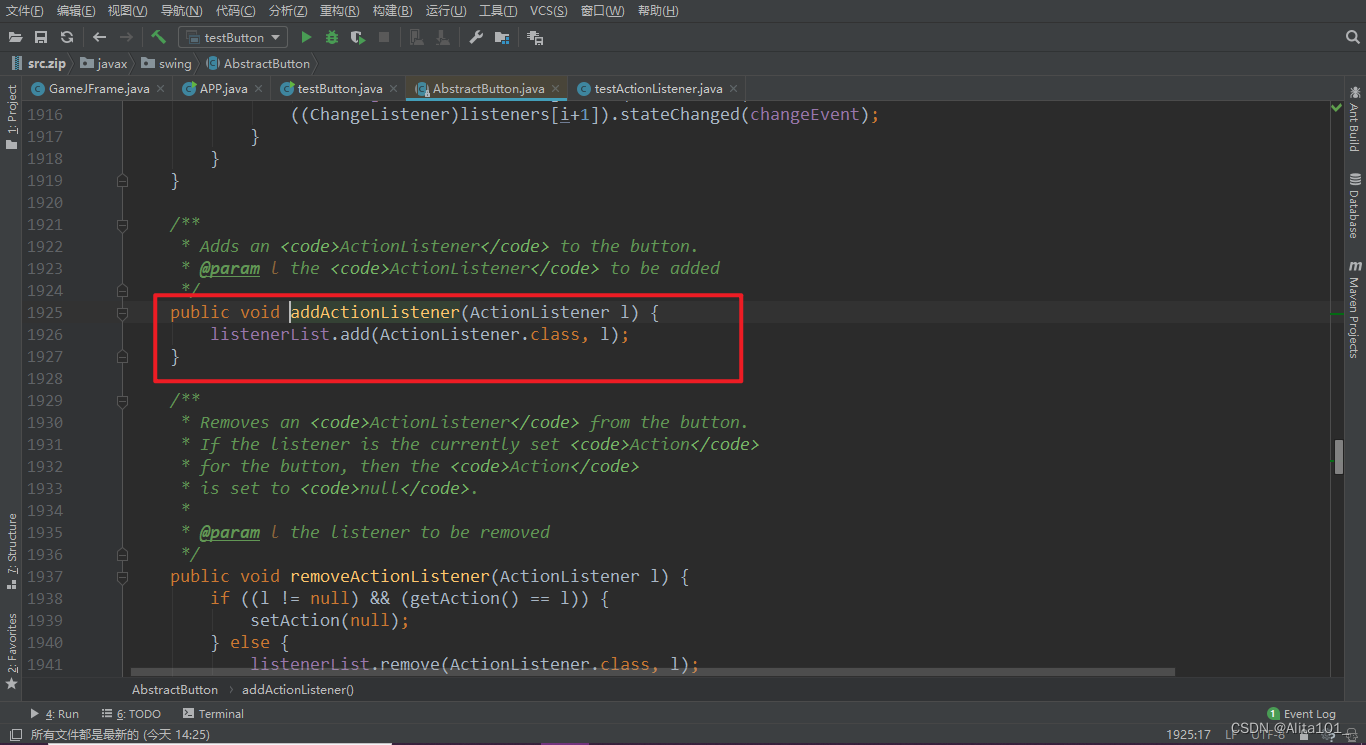Navigate back with the left arrow icon
Viewport: 1366px width, 745px height.
(x=99, y=37)
